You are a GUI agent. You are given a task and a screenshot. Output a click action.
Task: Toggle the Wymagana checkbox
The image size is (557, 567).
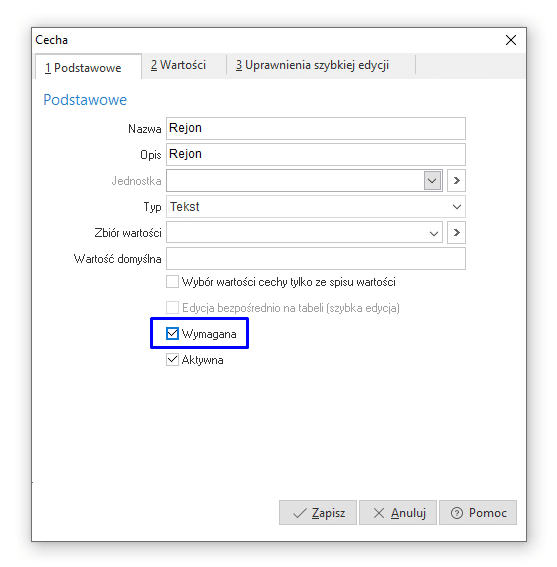tap(172, 333)
